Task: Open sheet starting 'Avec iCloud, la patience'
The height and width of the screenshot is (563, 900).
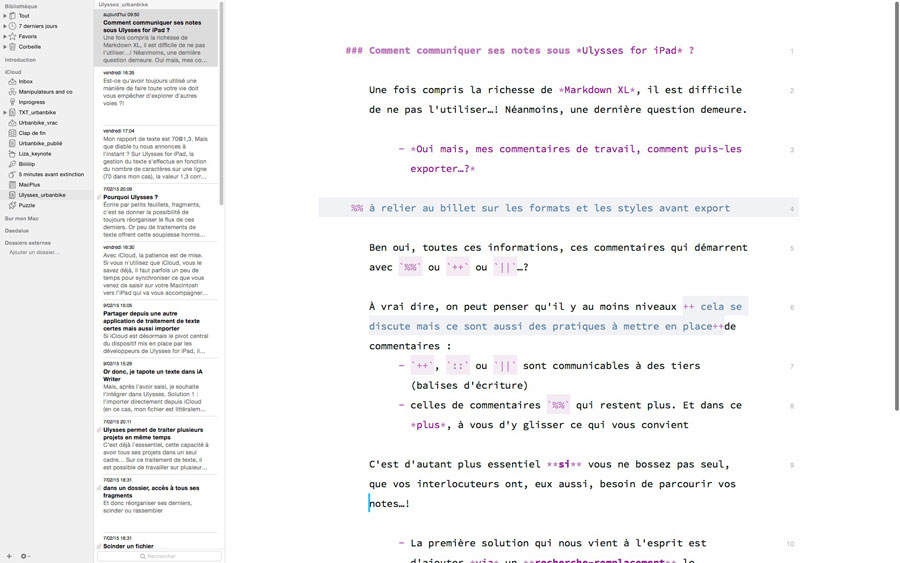Action: (156, 271)
